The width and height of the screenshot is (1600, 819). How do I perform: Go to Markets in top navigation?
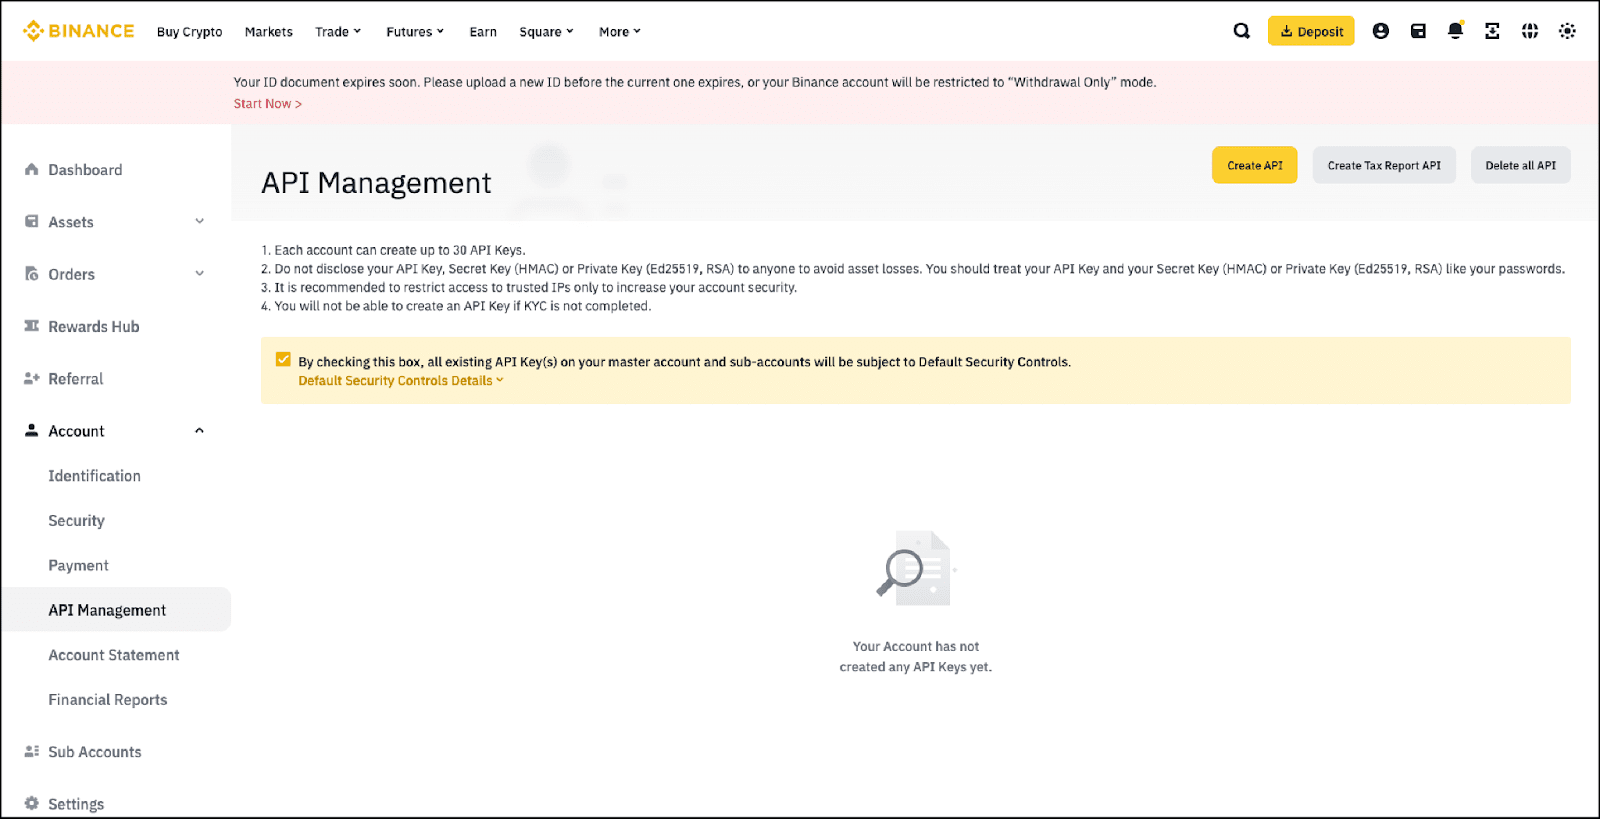pyautogui.click(x=269, y=32)
